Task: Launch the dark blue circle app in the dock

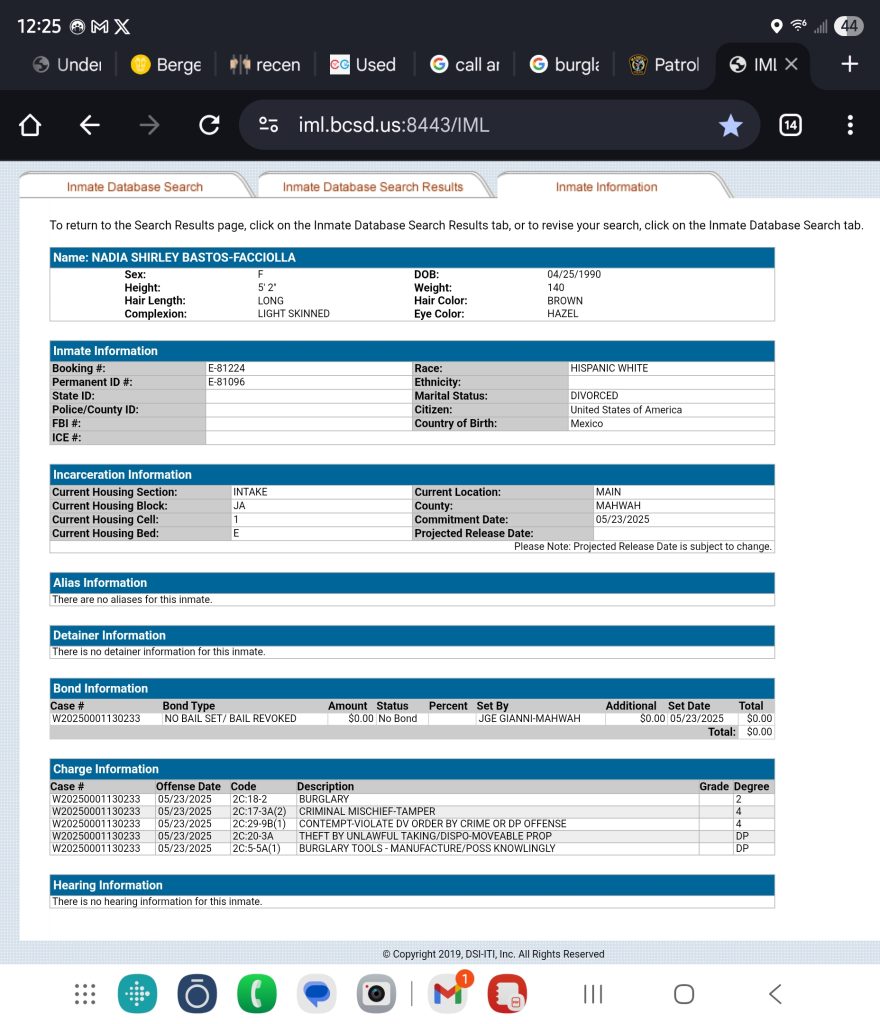Action: pos(197,994)
